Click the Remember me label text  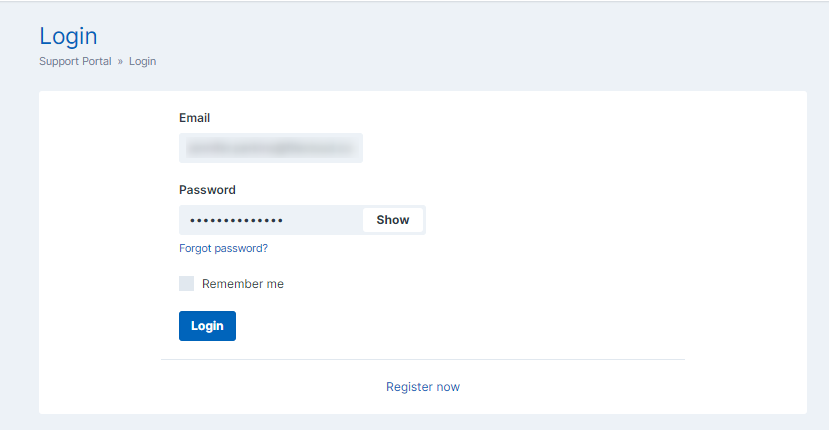(x=243, y=284)
